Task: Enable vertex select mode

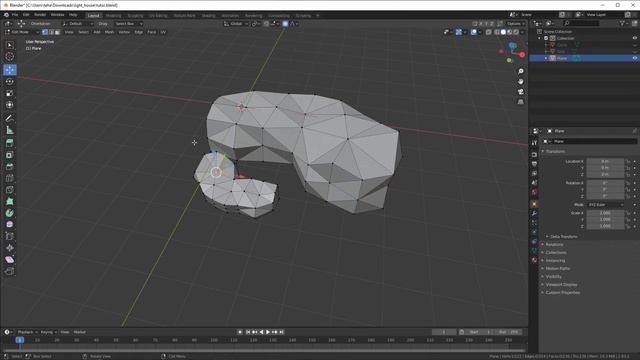Action: click(x=45, y=32)
